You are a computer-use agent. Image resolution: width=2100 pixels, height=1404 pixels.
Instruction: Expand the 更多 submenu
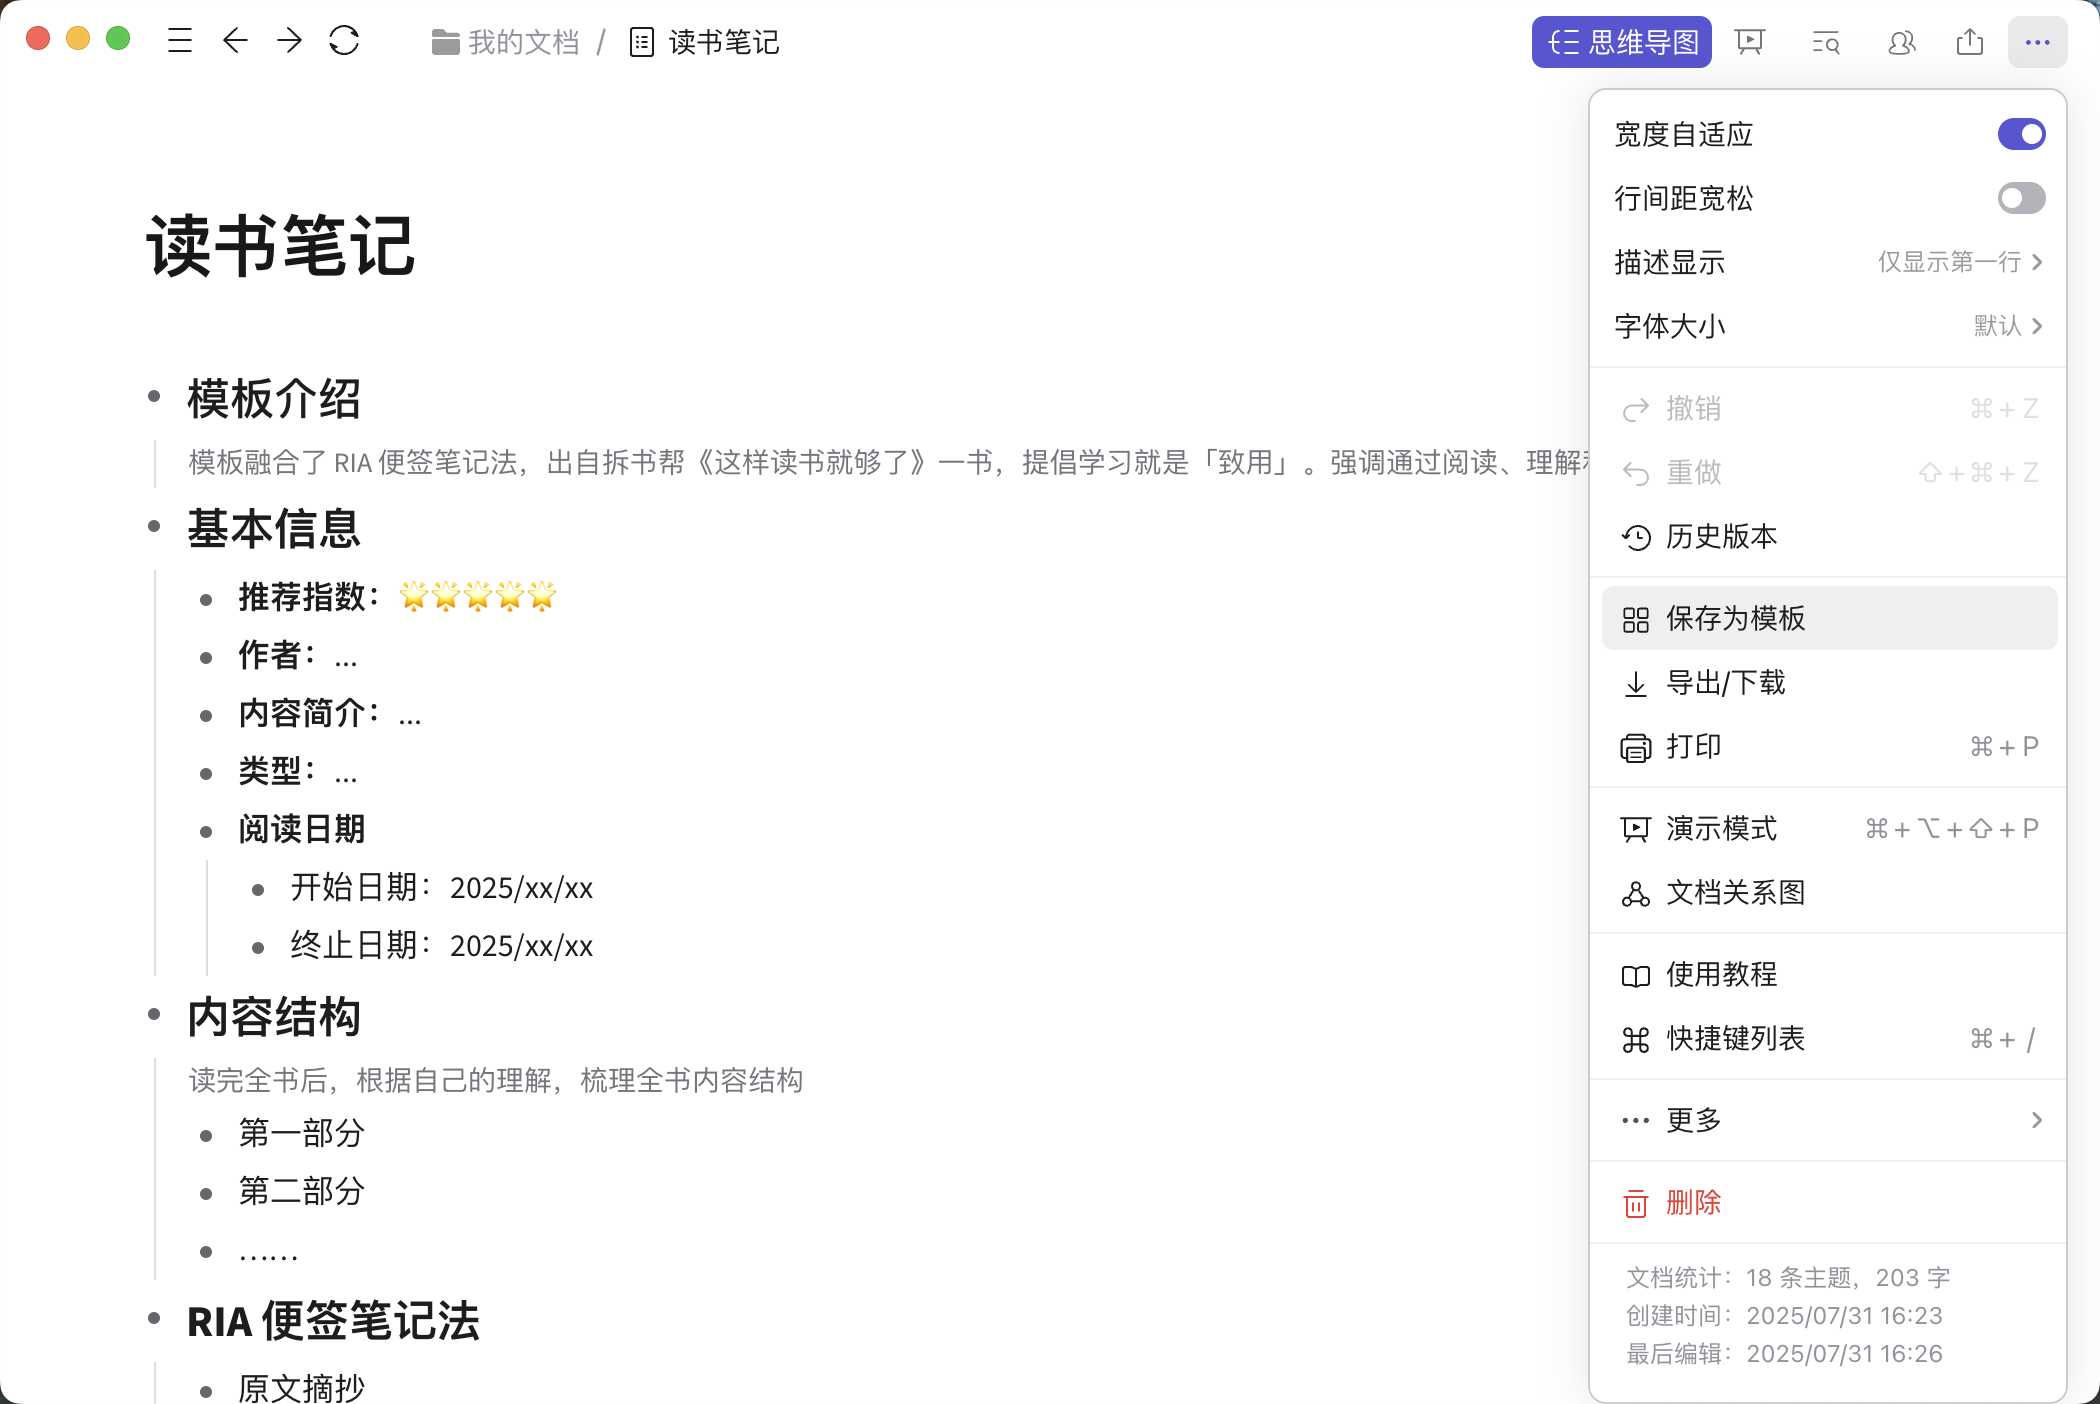(1828, 1120)
